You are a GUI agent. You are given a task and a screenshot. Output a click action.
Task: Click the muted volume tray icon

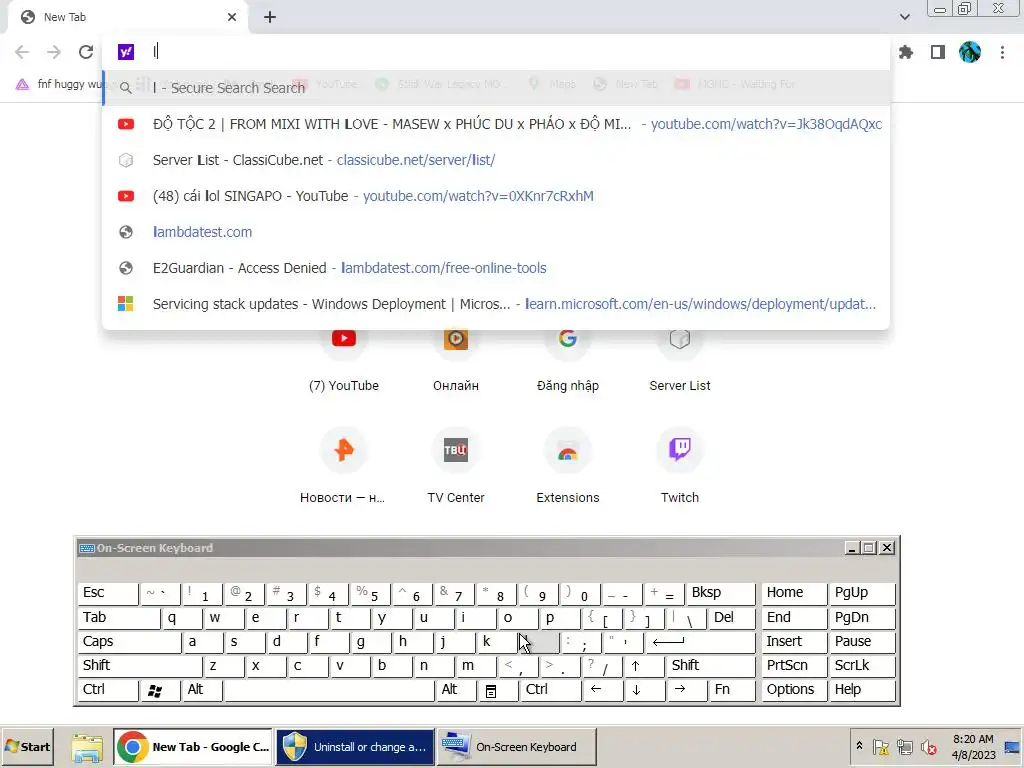(928, 746)
